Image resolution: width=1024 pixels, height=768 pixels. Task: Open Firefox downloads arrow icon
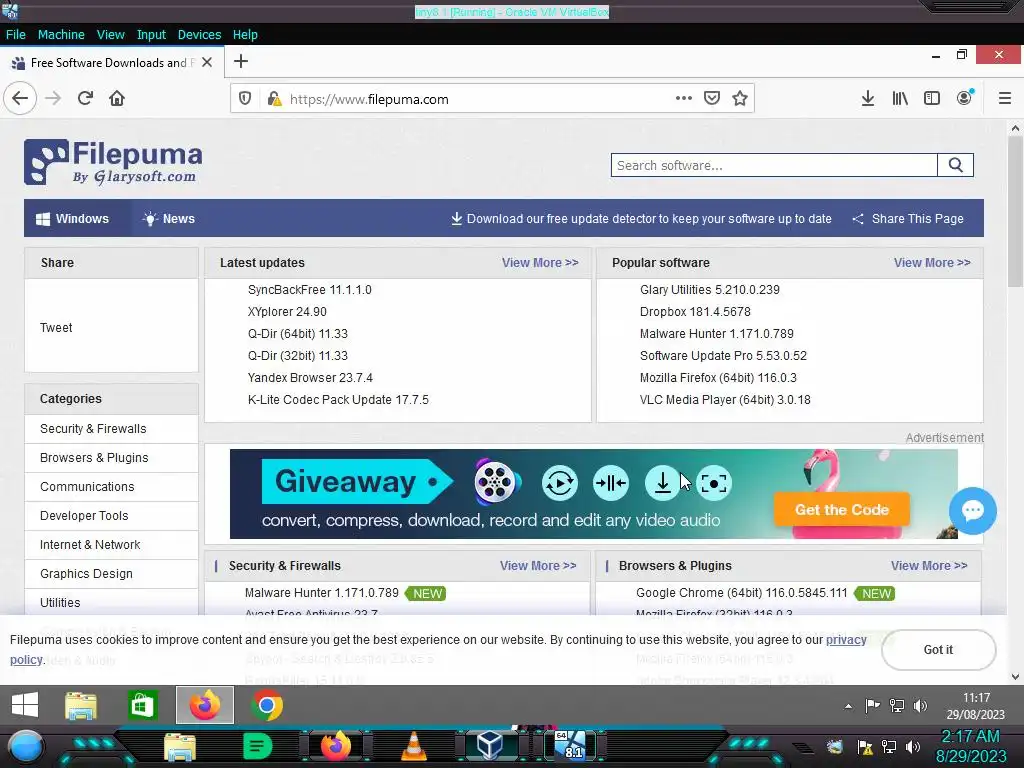pyautogui.click(x=867, y=98)
